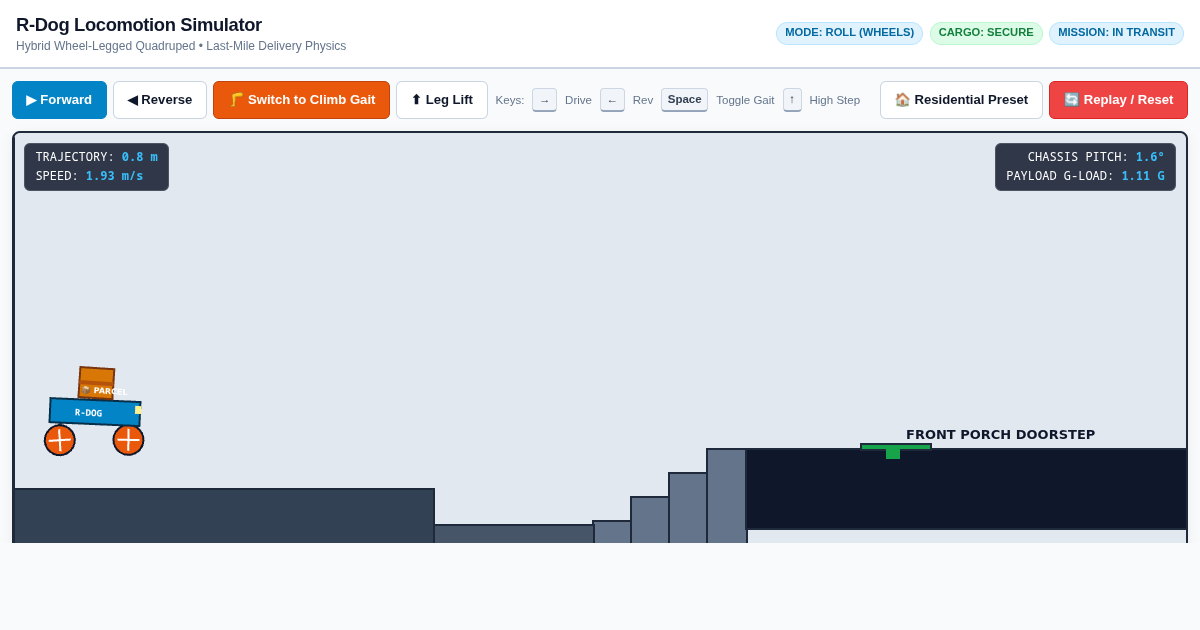Click the right arrow Drive key
1200x630 pixels.
point(544,100)
